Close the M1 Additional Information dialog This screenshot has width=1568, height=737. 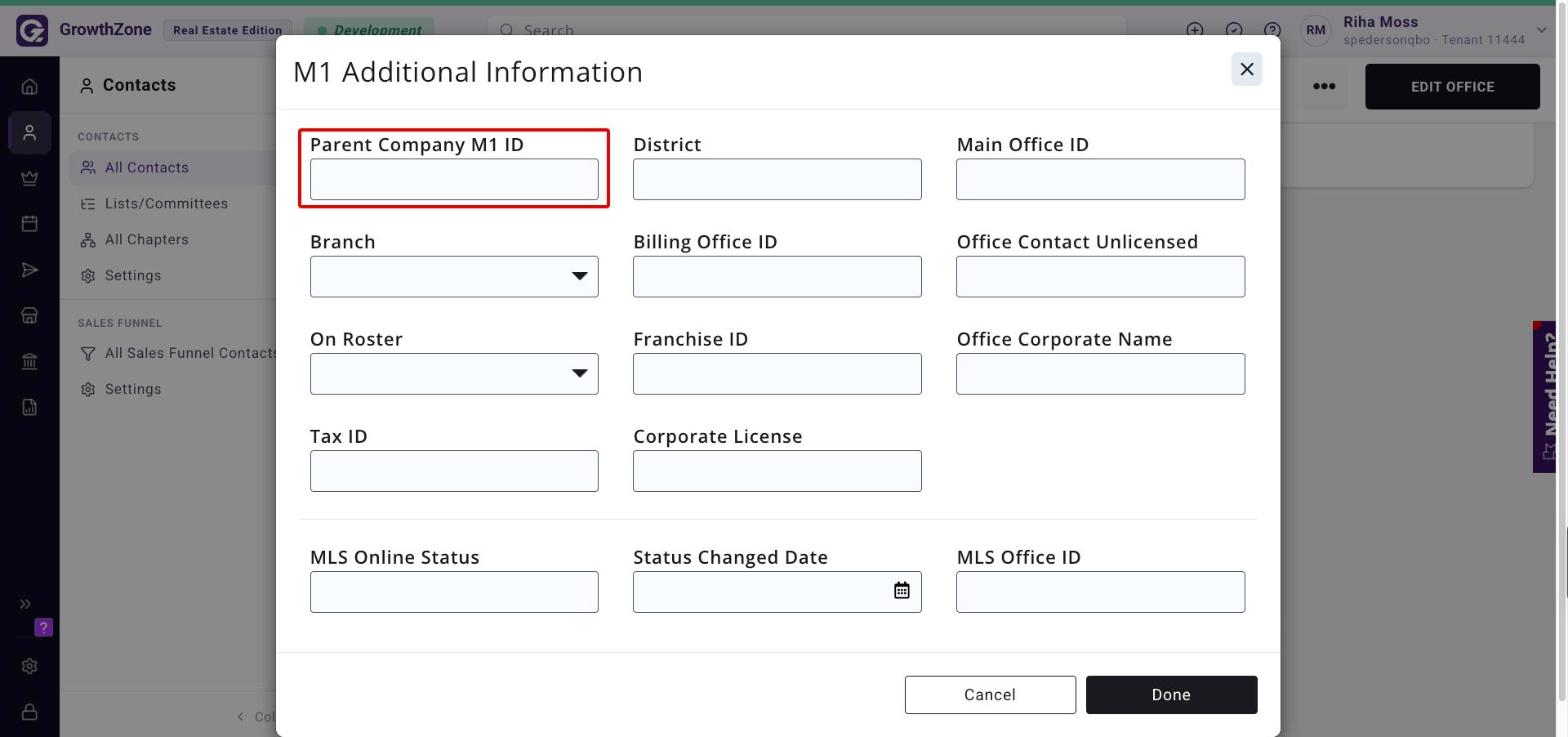pyautogui.click(x=1246, y=69)
